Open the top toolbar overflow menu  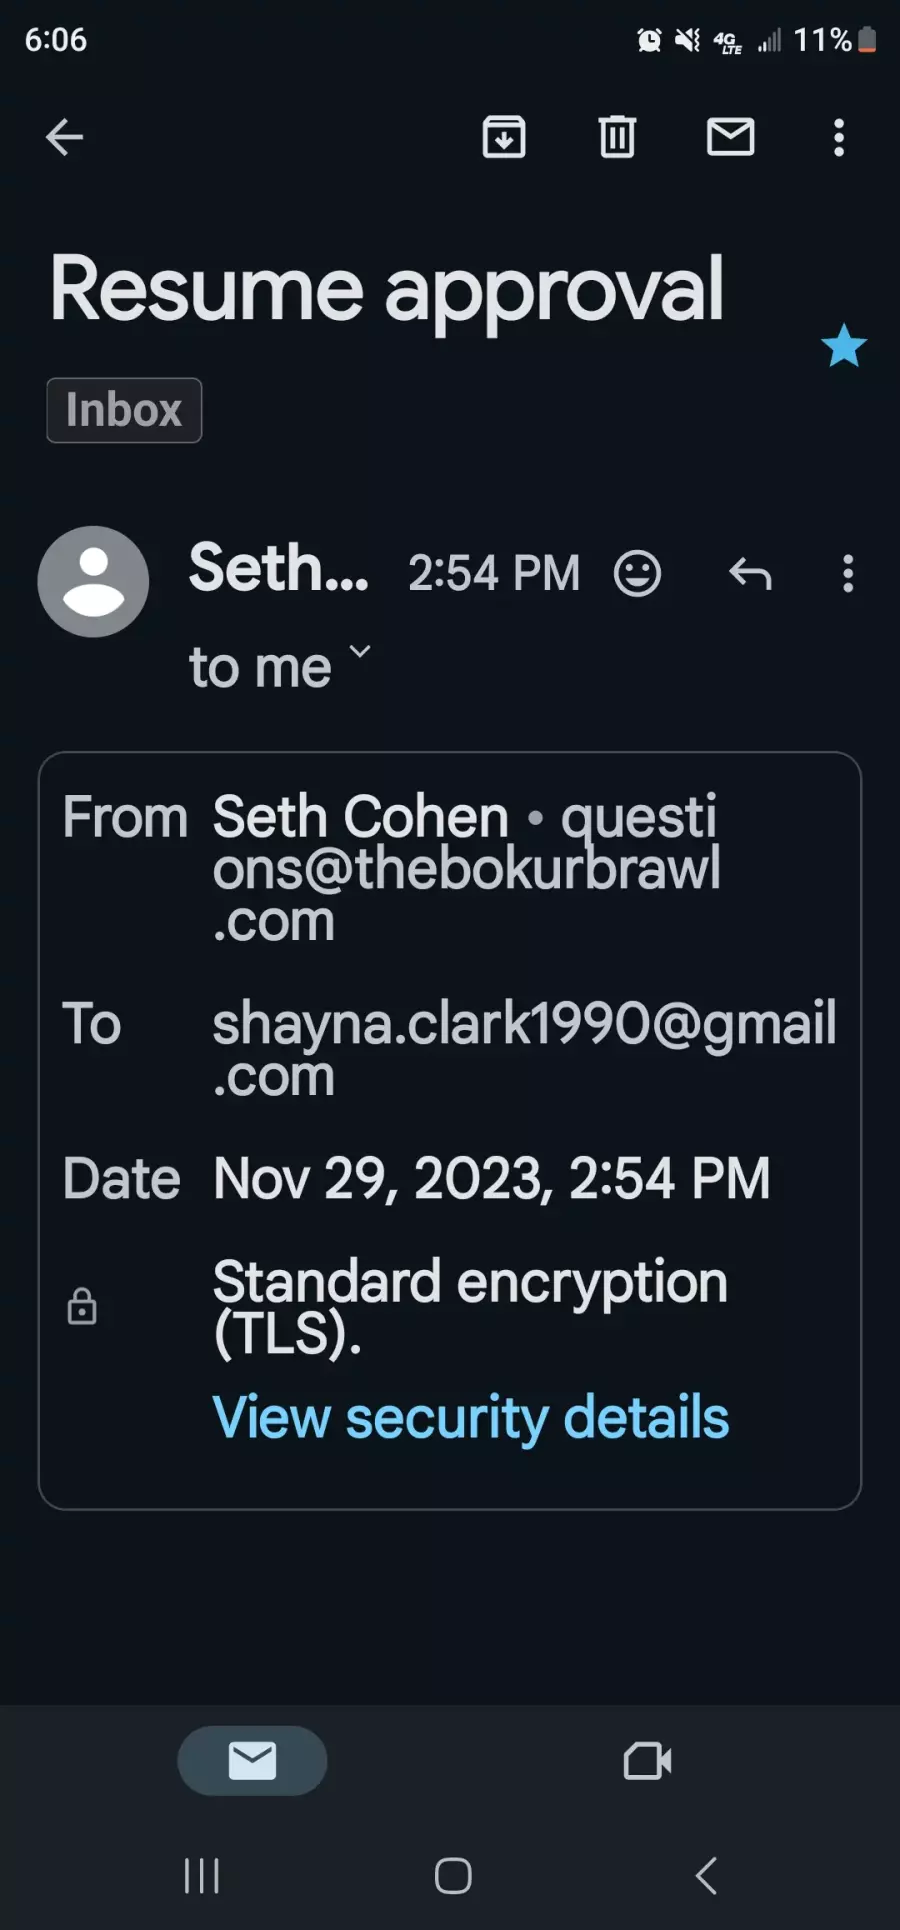[839, 137]
